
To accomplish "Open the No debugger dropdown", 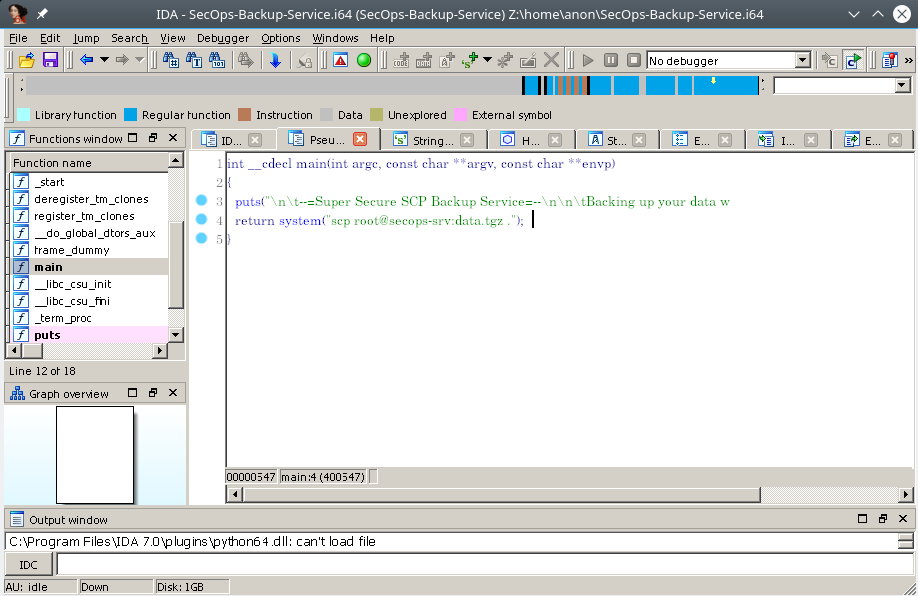I will click(x=802, y=61).
